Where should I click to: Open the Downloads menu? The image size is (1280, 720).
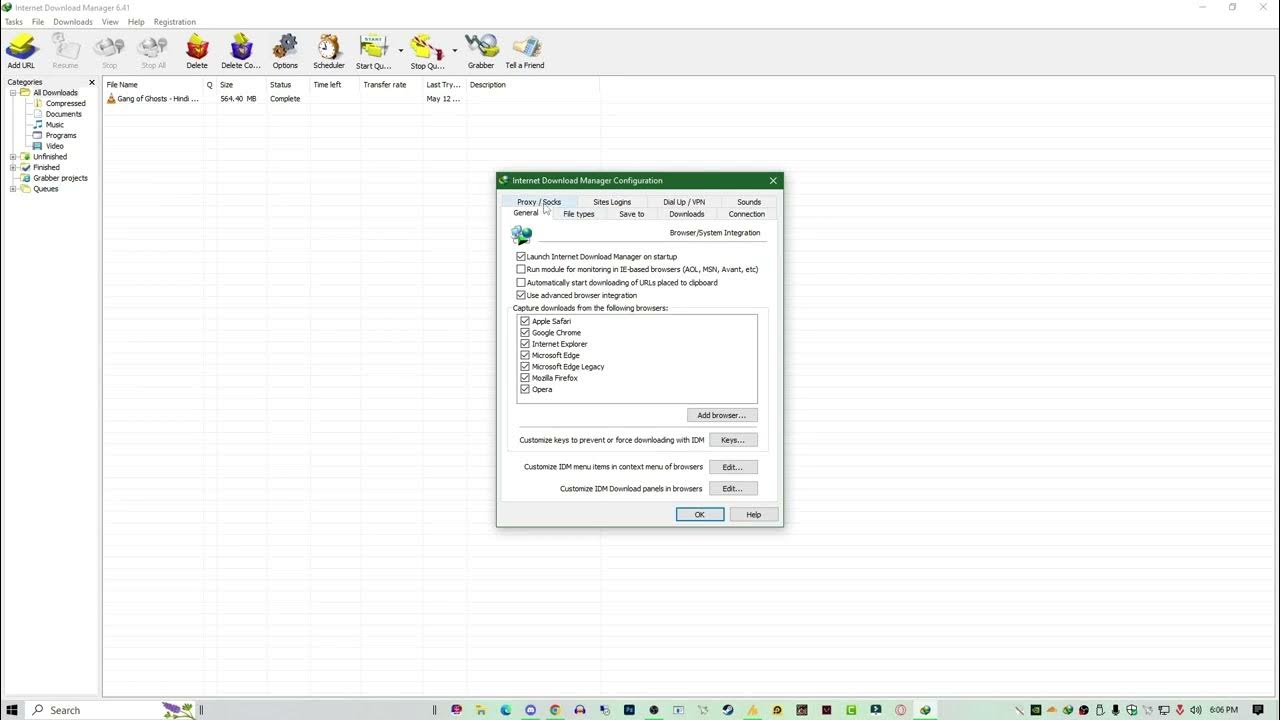click(x=73, y=22)
